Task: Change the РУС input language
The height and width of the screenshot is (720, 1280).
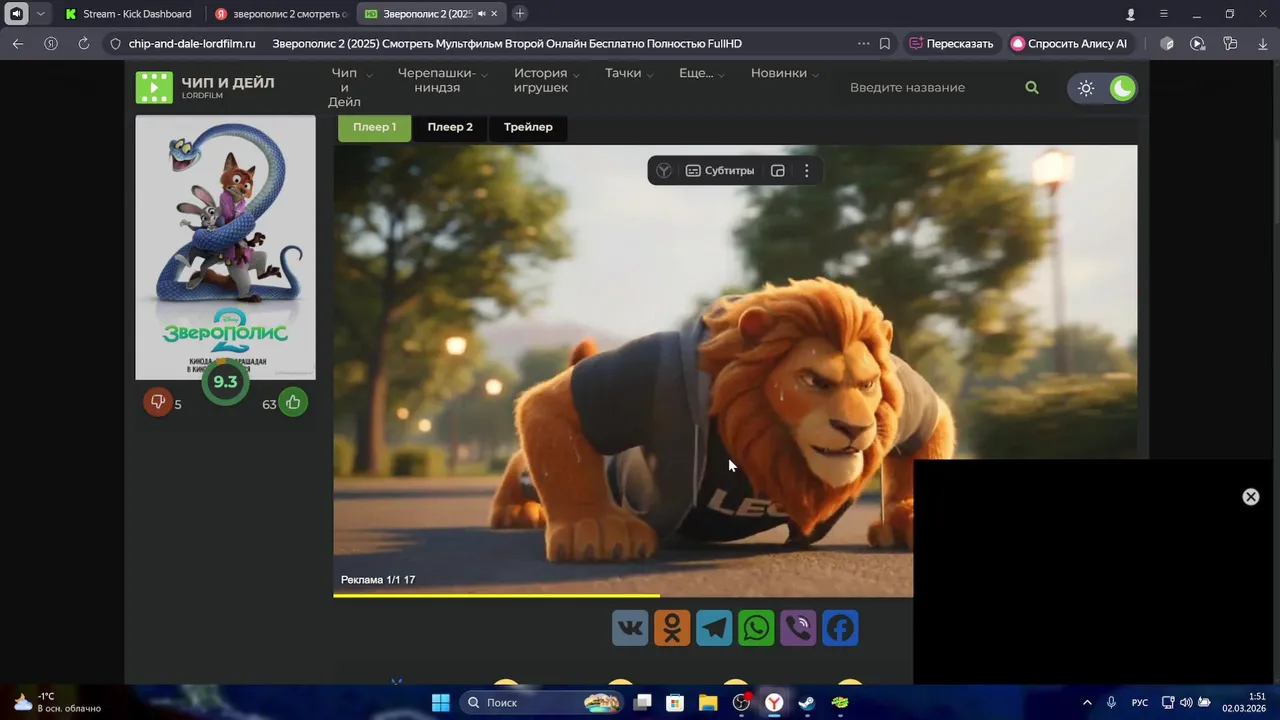Action: tap(1139, 703)
